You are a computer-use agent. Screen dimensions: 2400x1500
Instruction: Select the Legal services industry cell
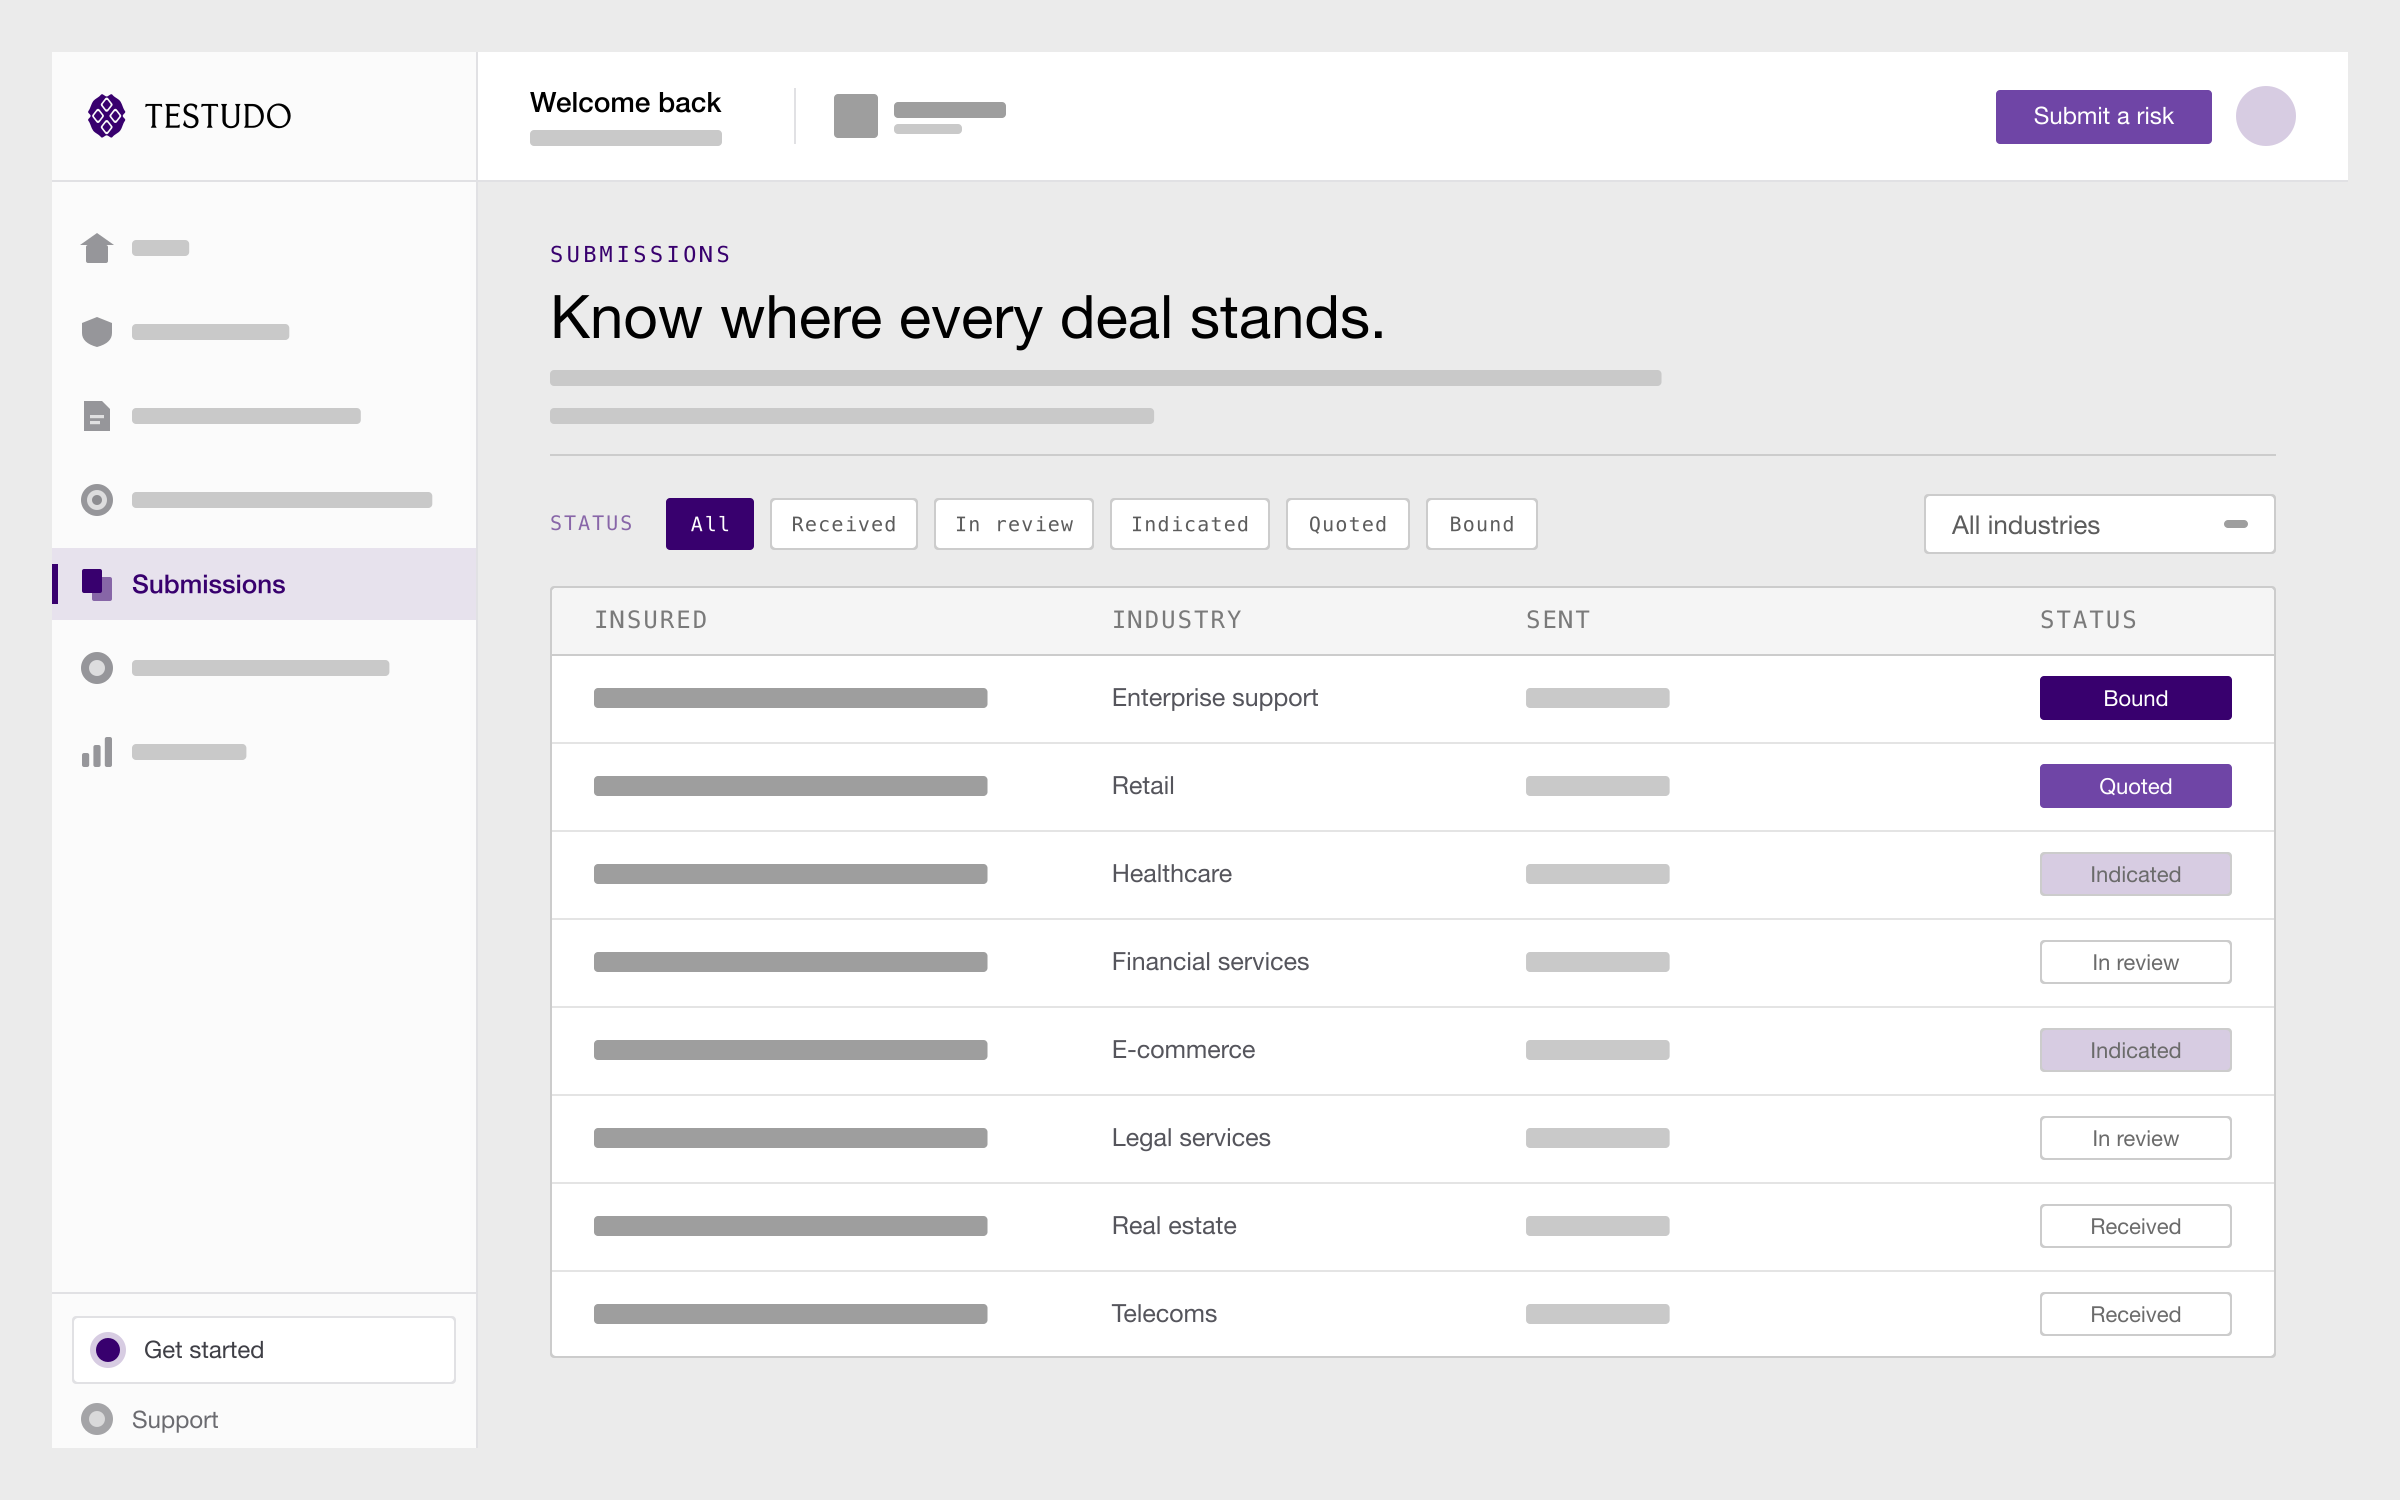(1191, 1138)
